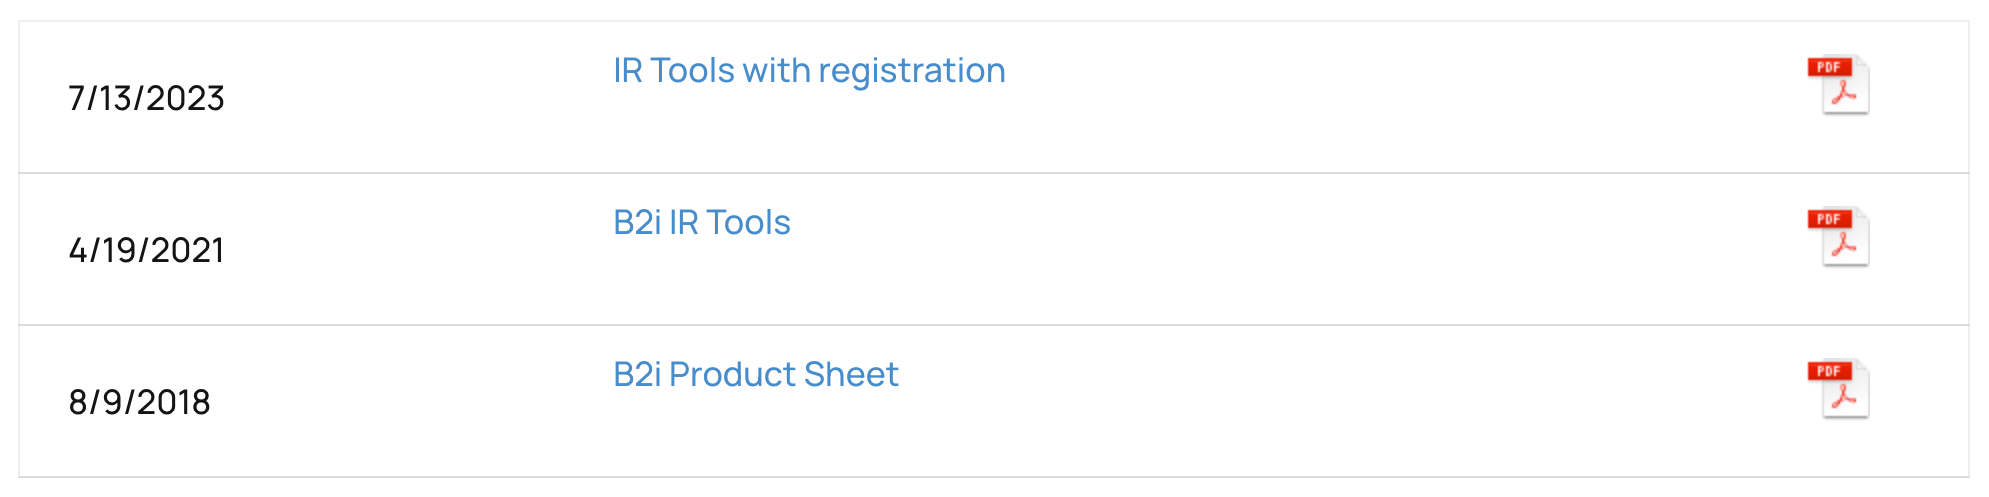Click the red PDF badge in the 8/9/2018 row
This screenshot has height=497, width=1989.
[x=1829, y=371]
